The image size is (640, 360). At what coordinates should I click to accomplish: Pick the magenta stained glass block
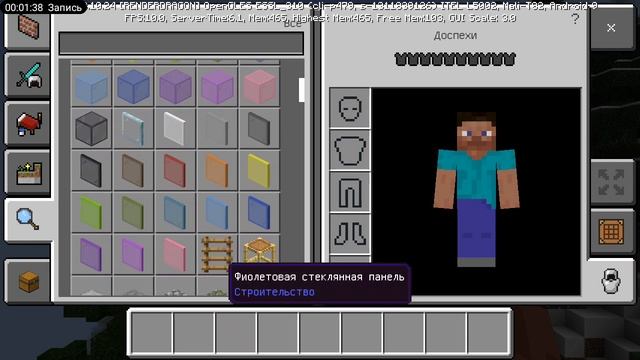(218, 86)
